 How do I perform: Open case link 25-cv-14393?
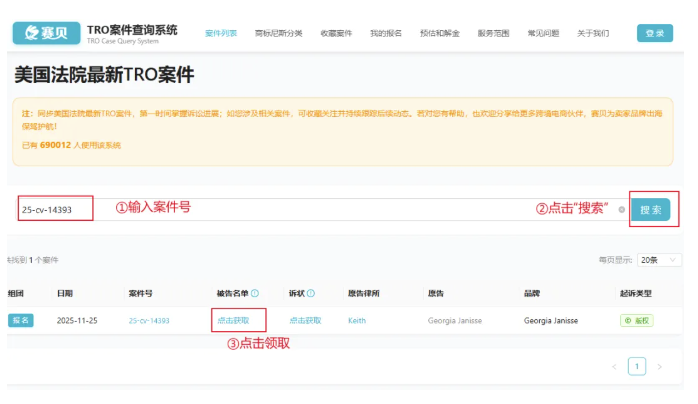click(x=149, y=321)
